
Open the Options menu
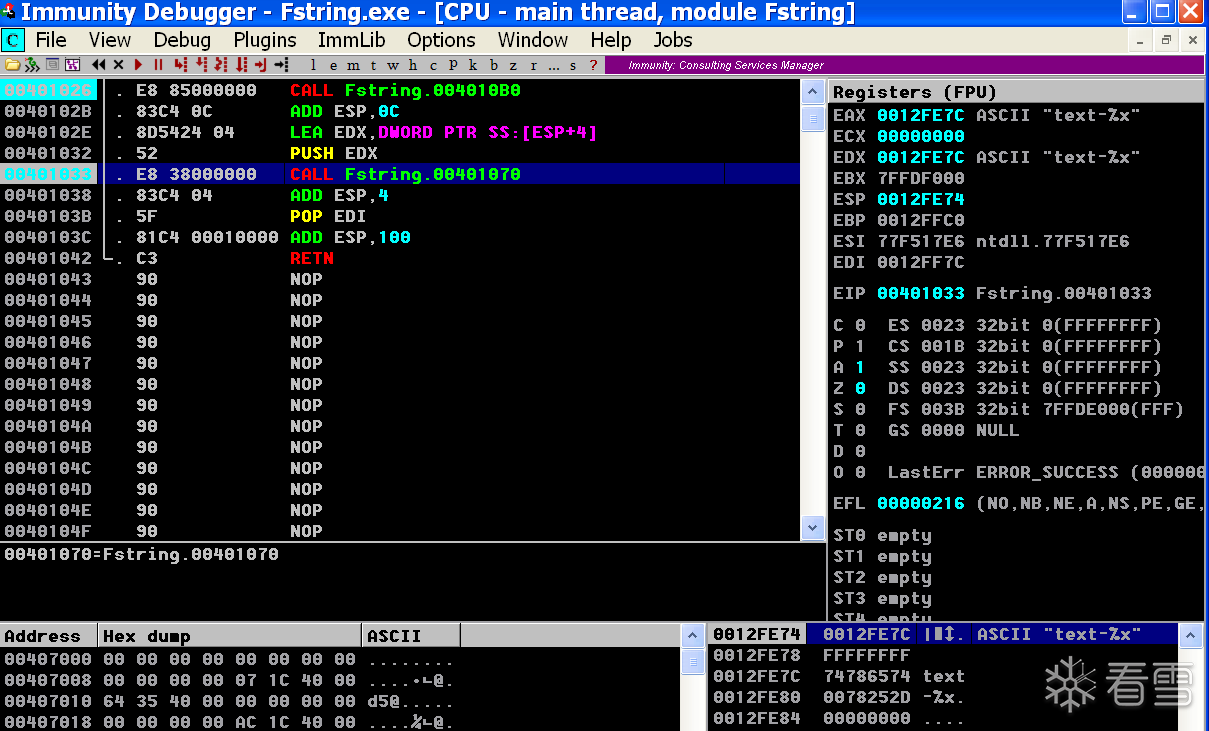441,40
